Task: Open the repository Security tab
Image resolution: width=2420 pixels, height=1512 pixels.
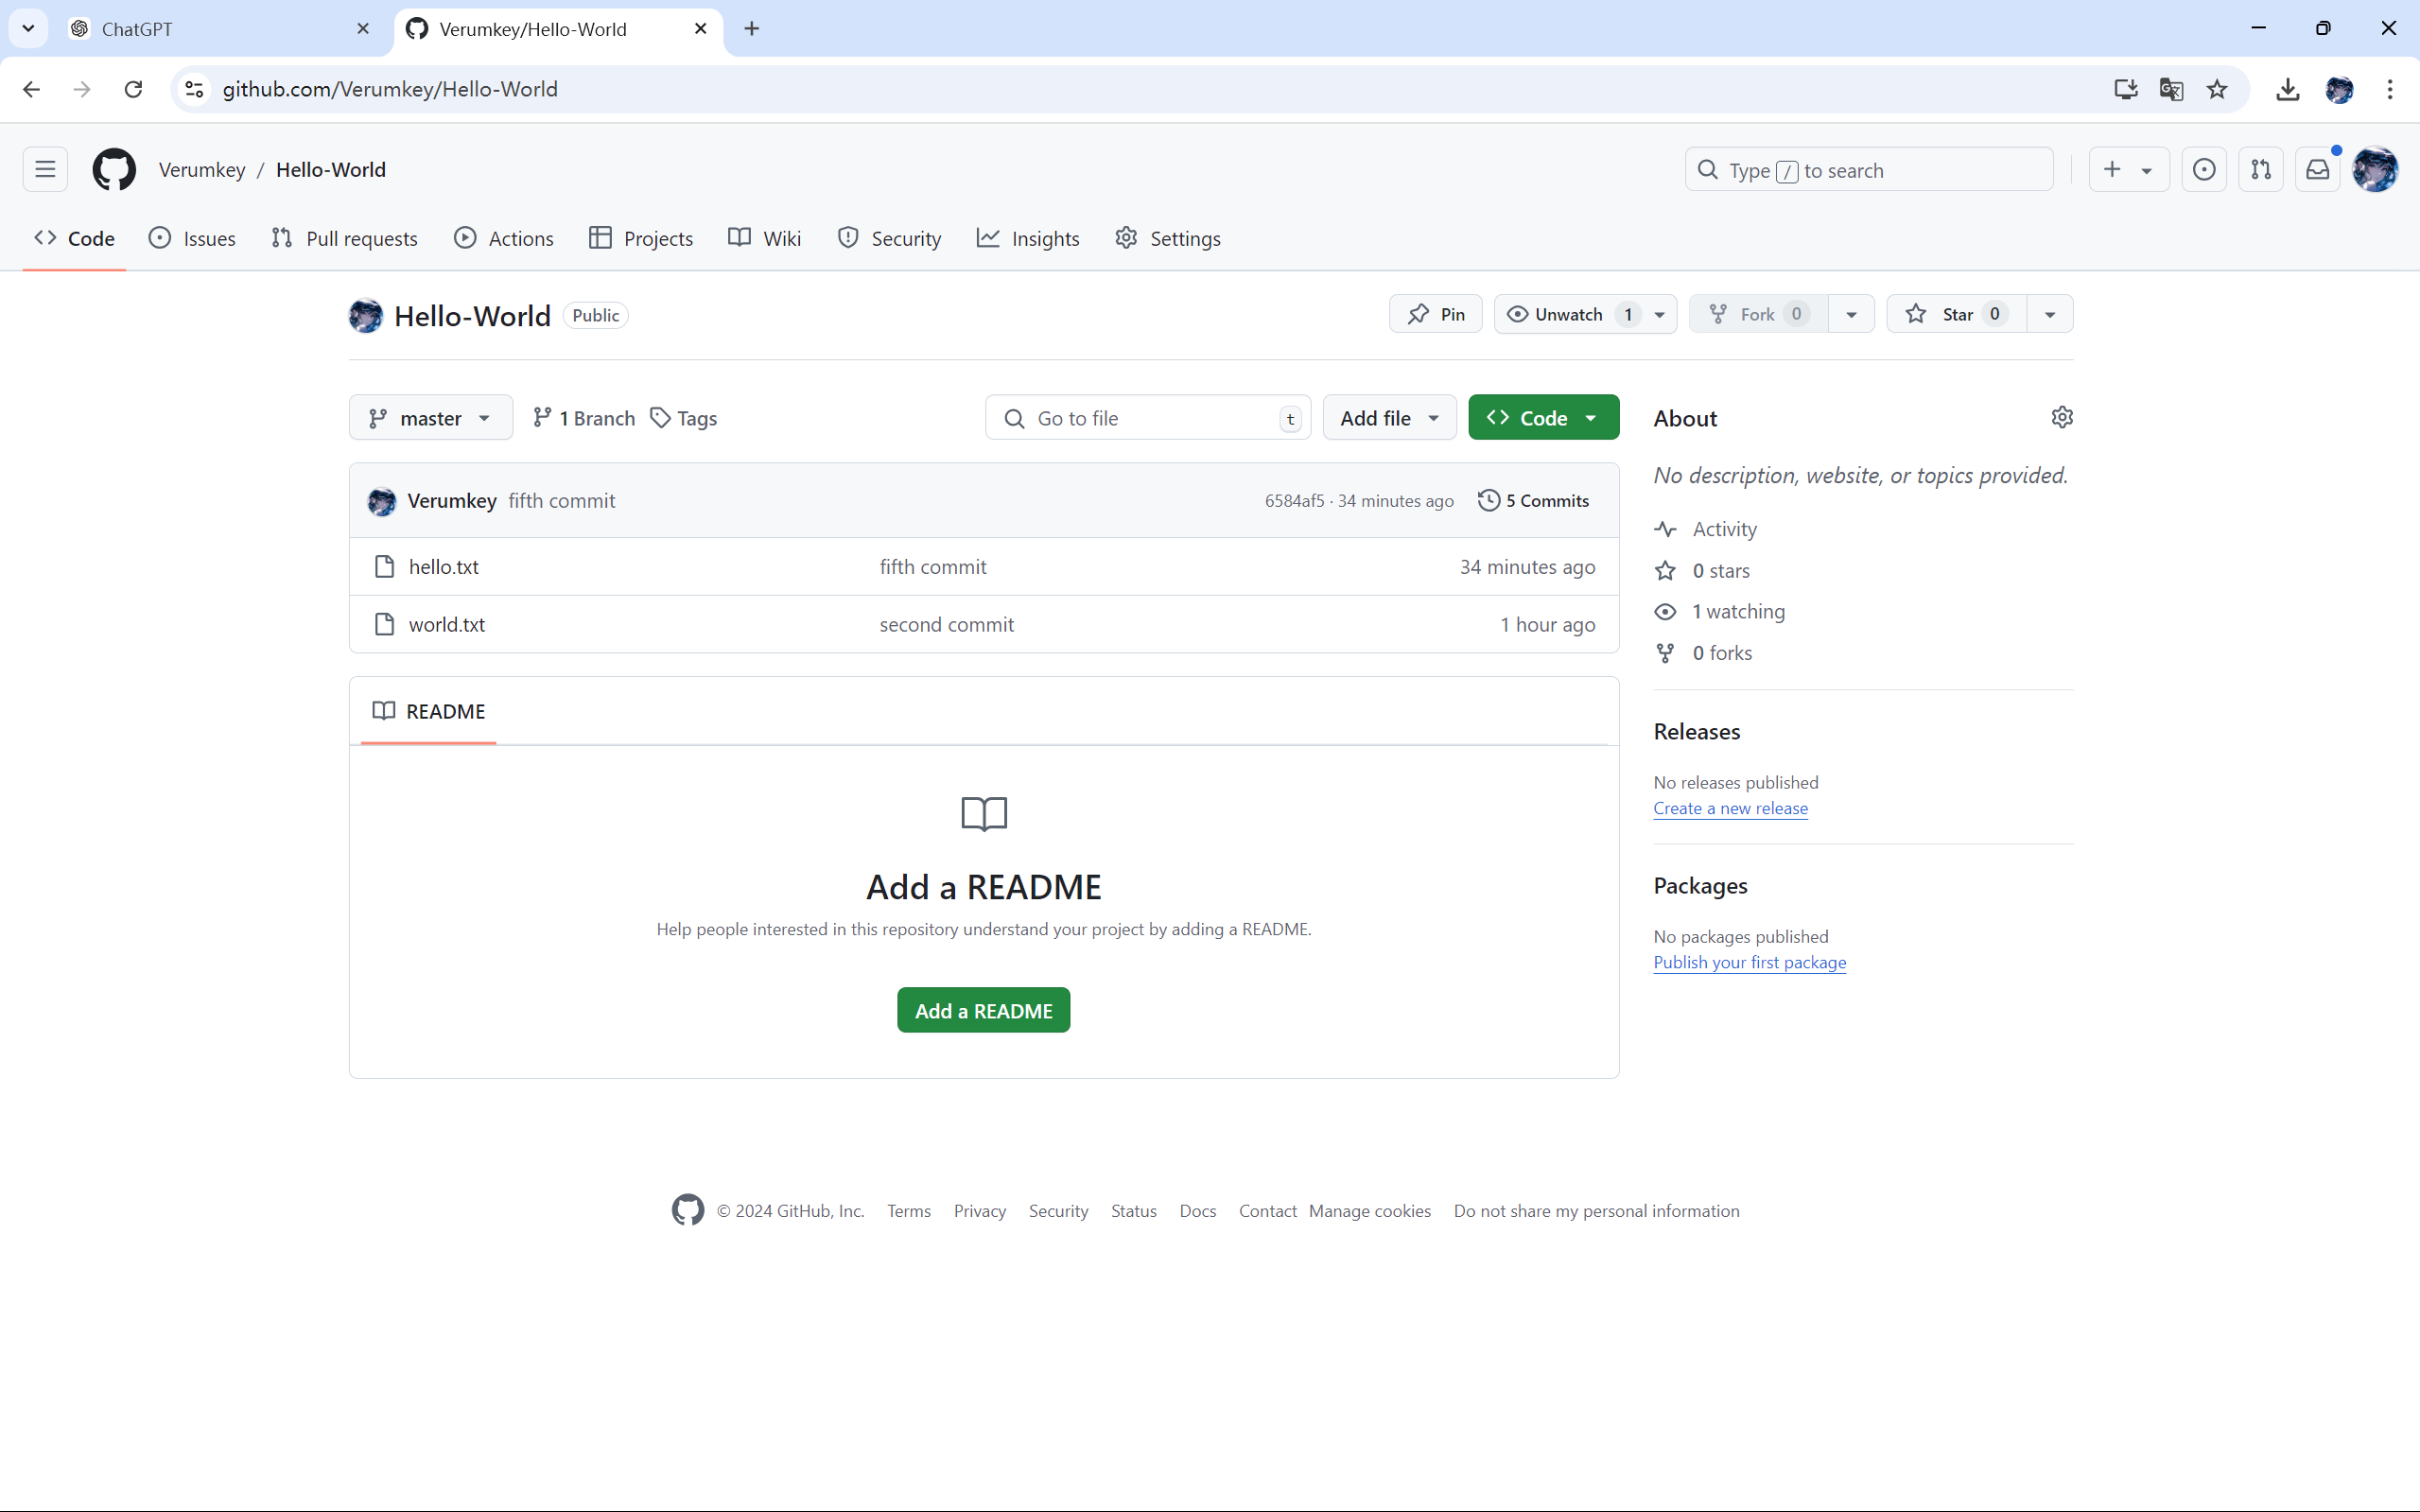Action: pos(889,239)
